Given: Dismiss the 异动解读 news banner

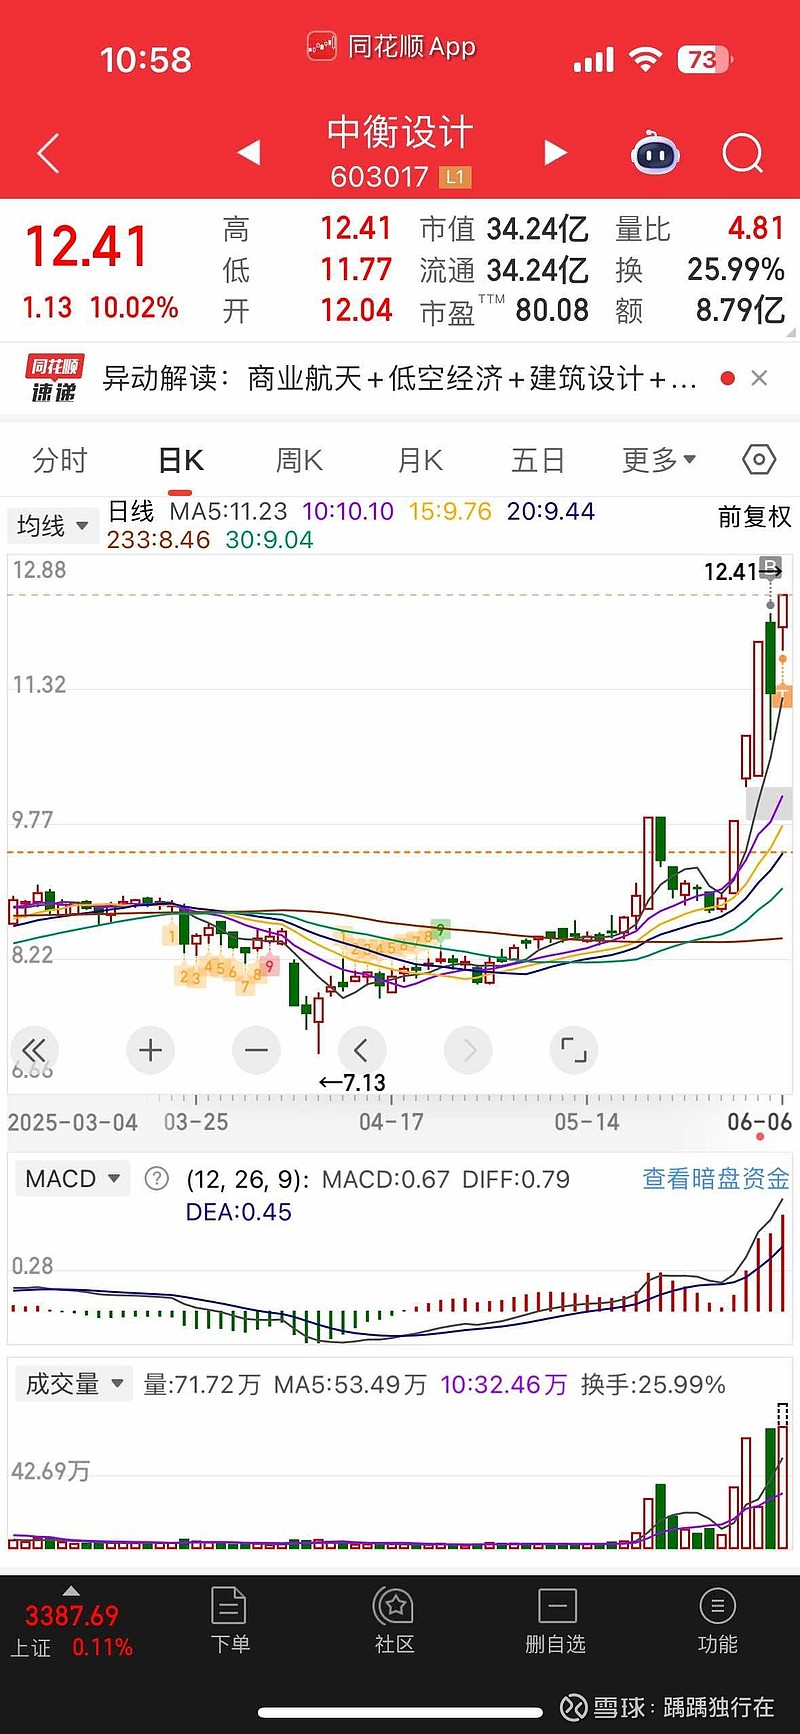Looking at the screenshot, I should click(759, 378).
